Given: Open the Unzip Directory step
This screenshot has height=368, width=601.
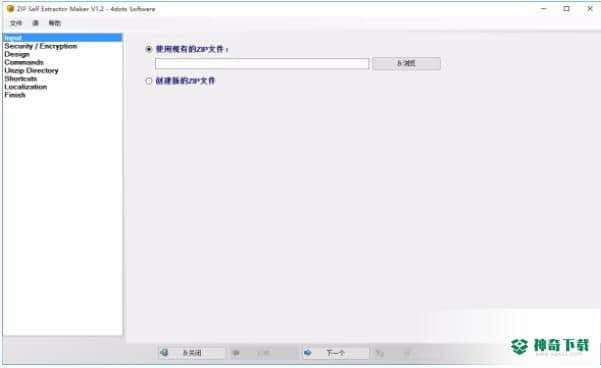Looking at the screenshot, I should (31, 71).
